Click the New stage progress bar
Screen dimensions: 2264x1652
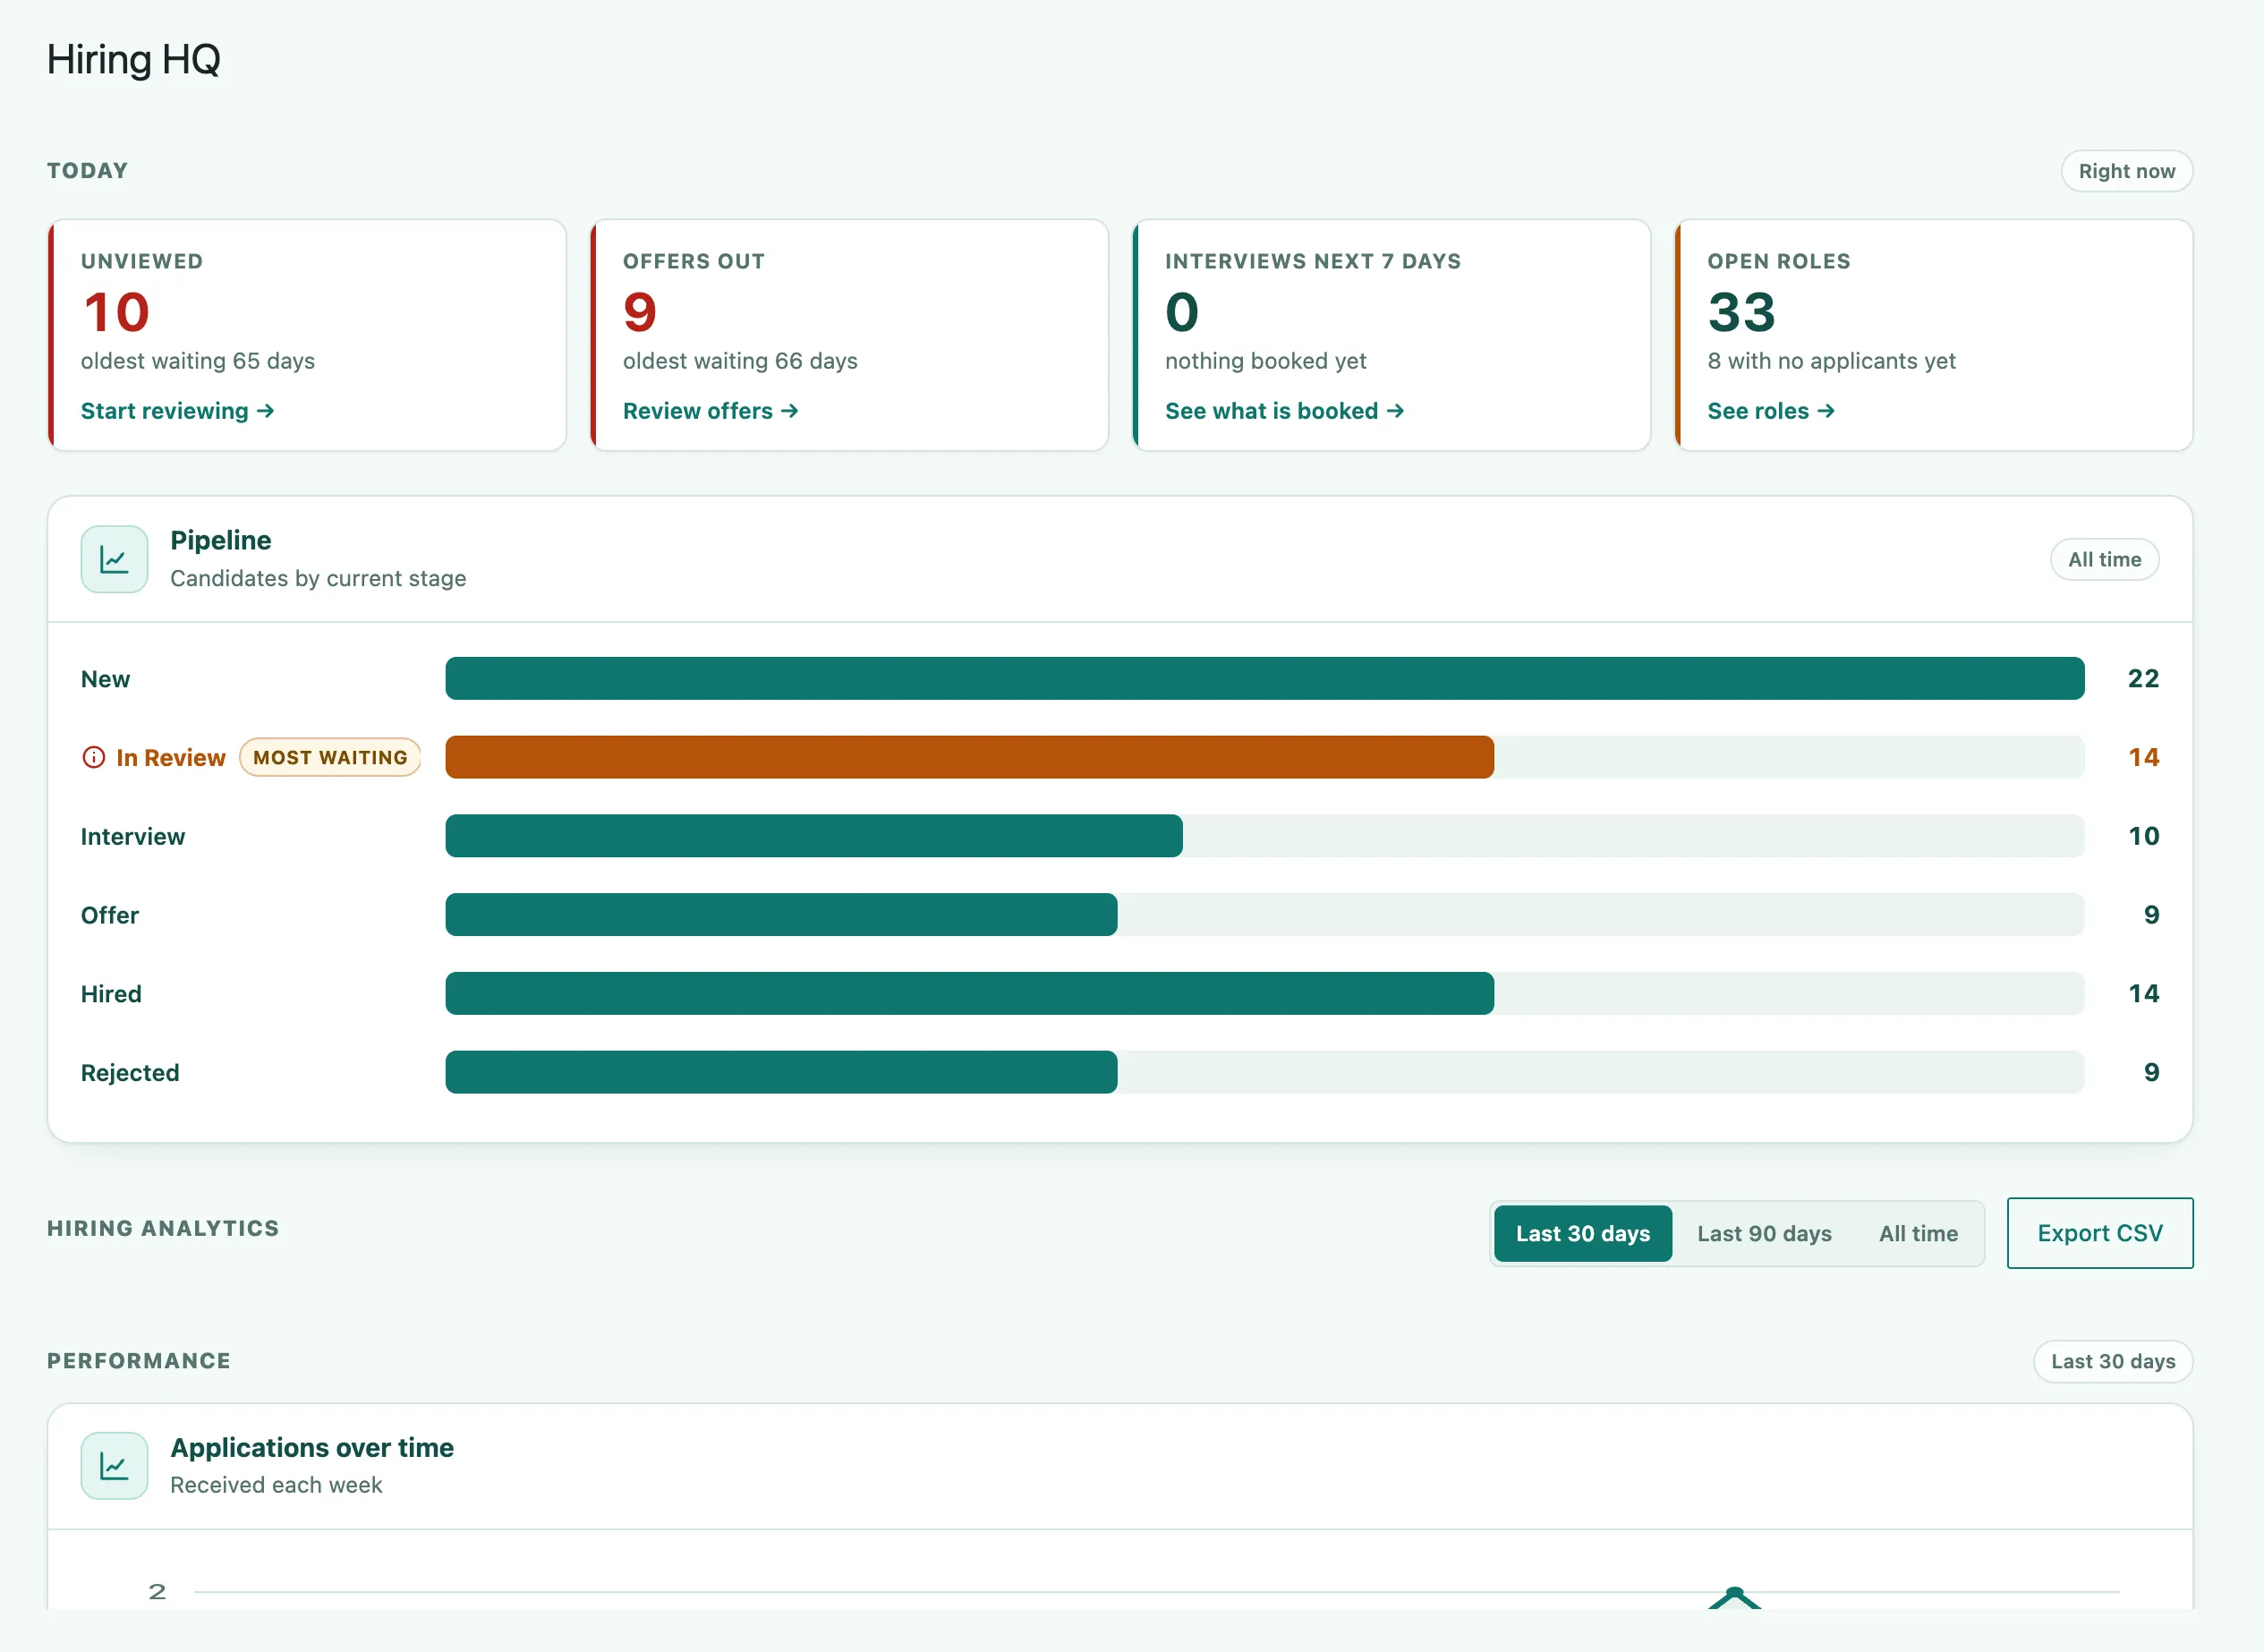coord(1264,679)
